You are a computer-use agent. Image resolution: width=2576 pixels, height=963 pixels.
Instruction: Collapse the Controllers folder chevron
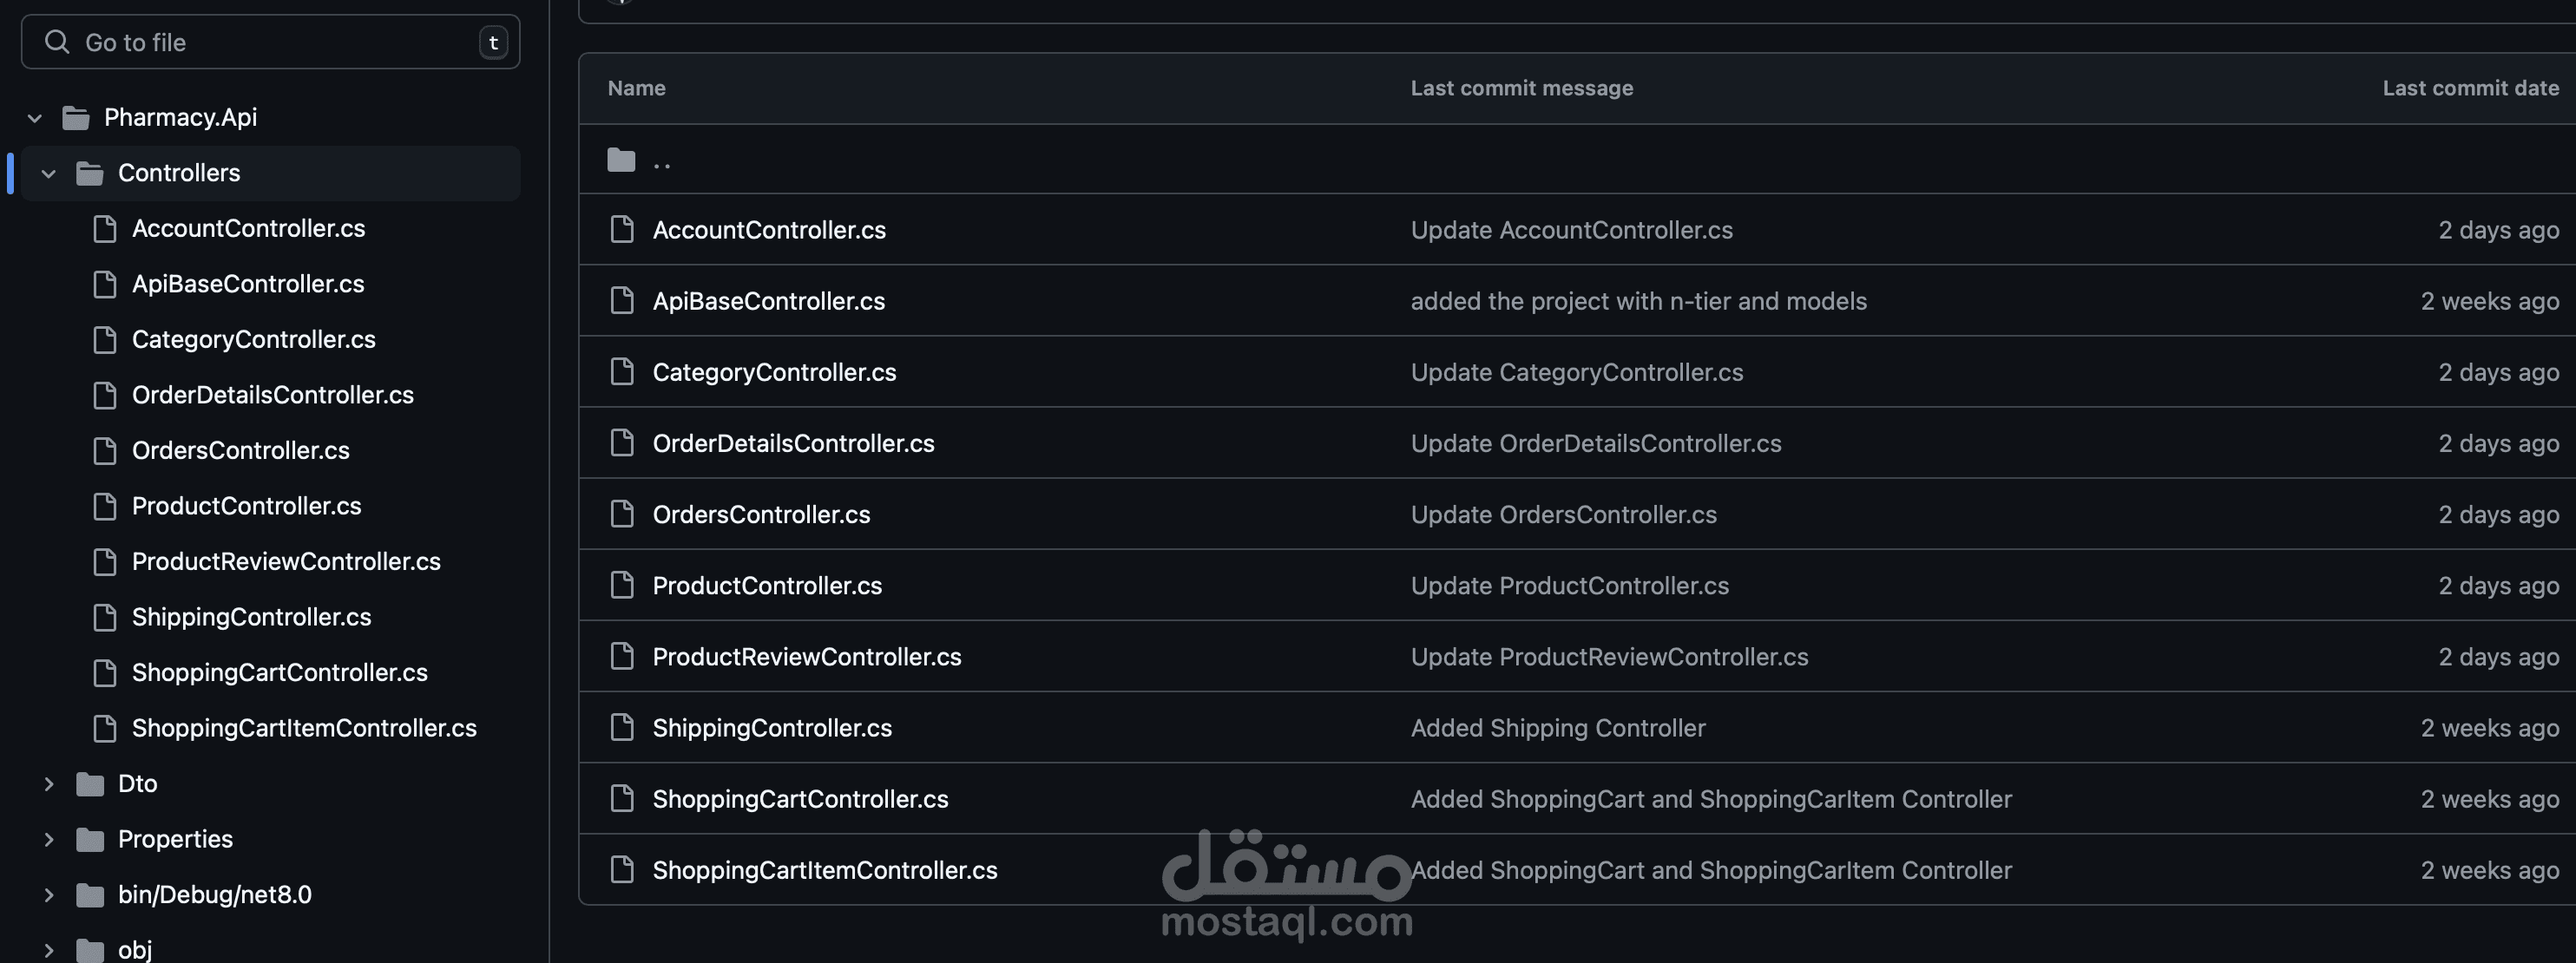48,174
